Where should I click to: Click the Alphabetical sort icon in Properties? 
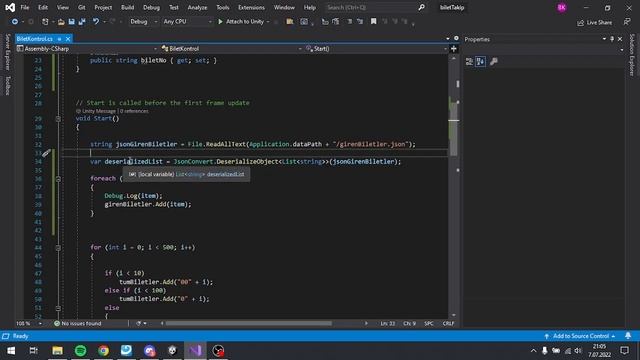(x=480, y=62)
